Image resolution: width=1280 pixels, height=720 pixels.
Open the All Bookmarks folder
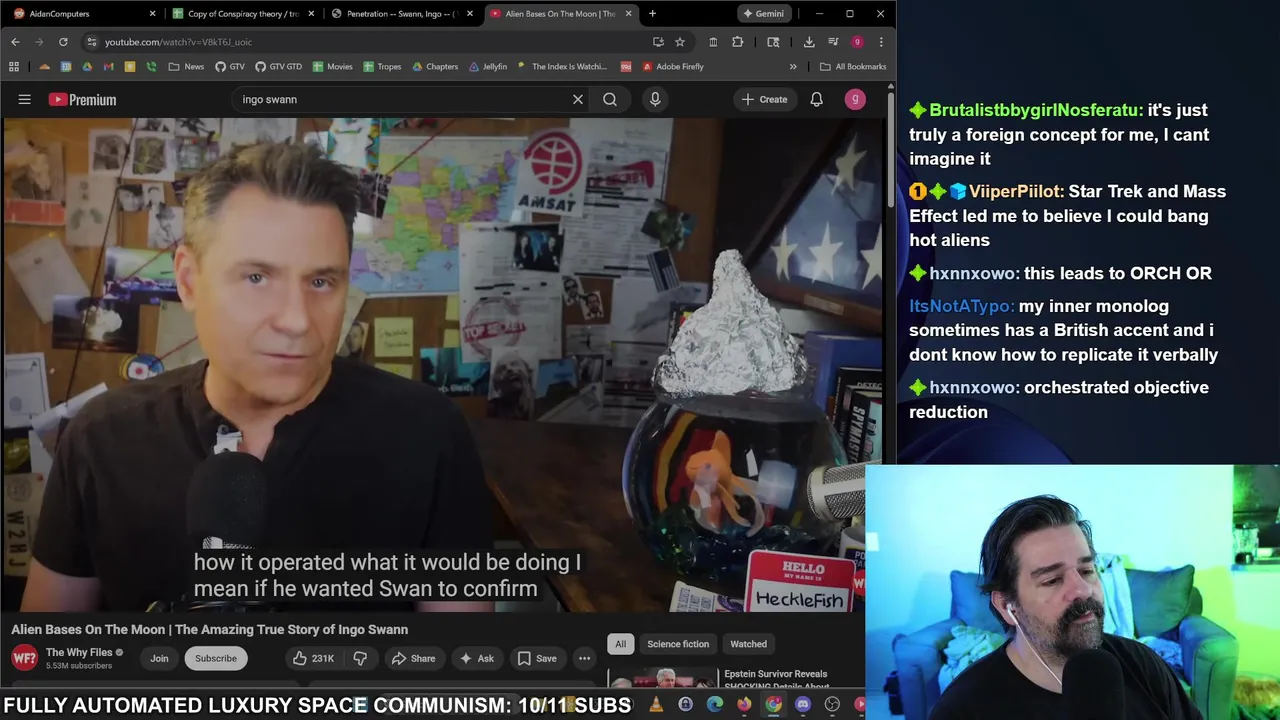click(853, 67)
